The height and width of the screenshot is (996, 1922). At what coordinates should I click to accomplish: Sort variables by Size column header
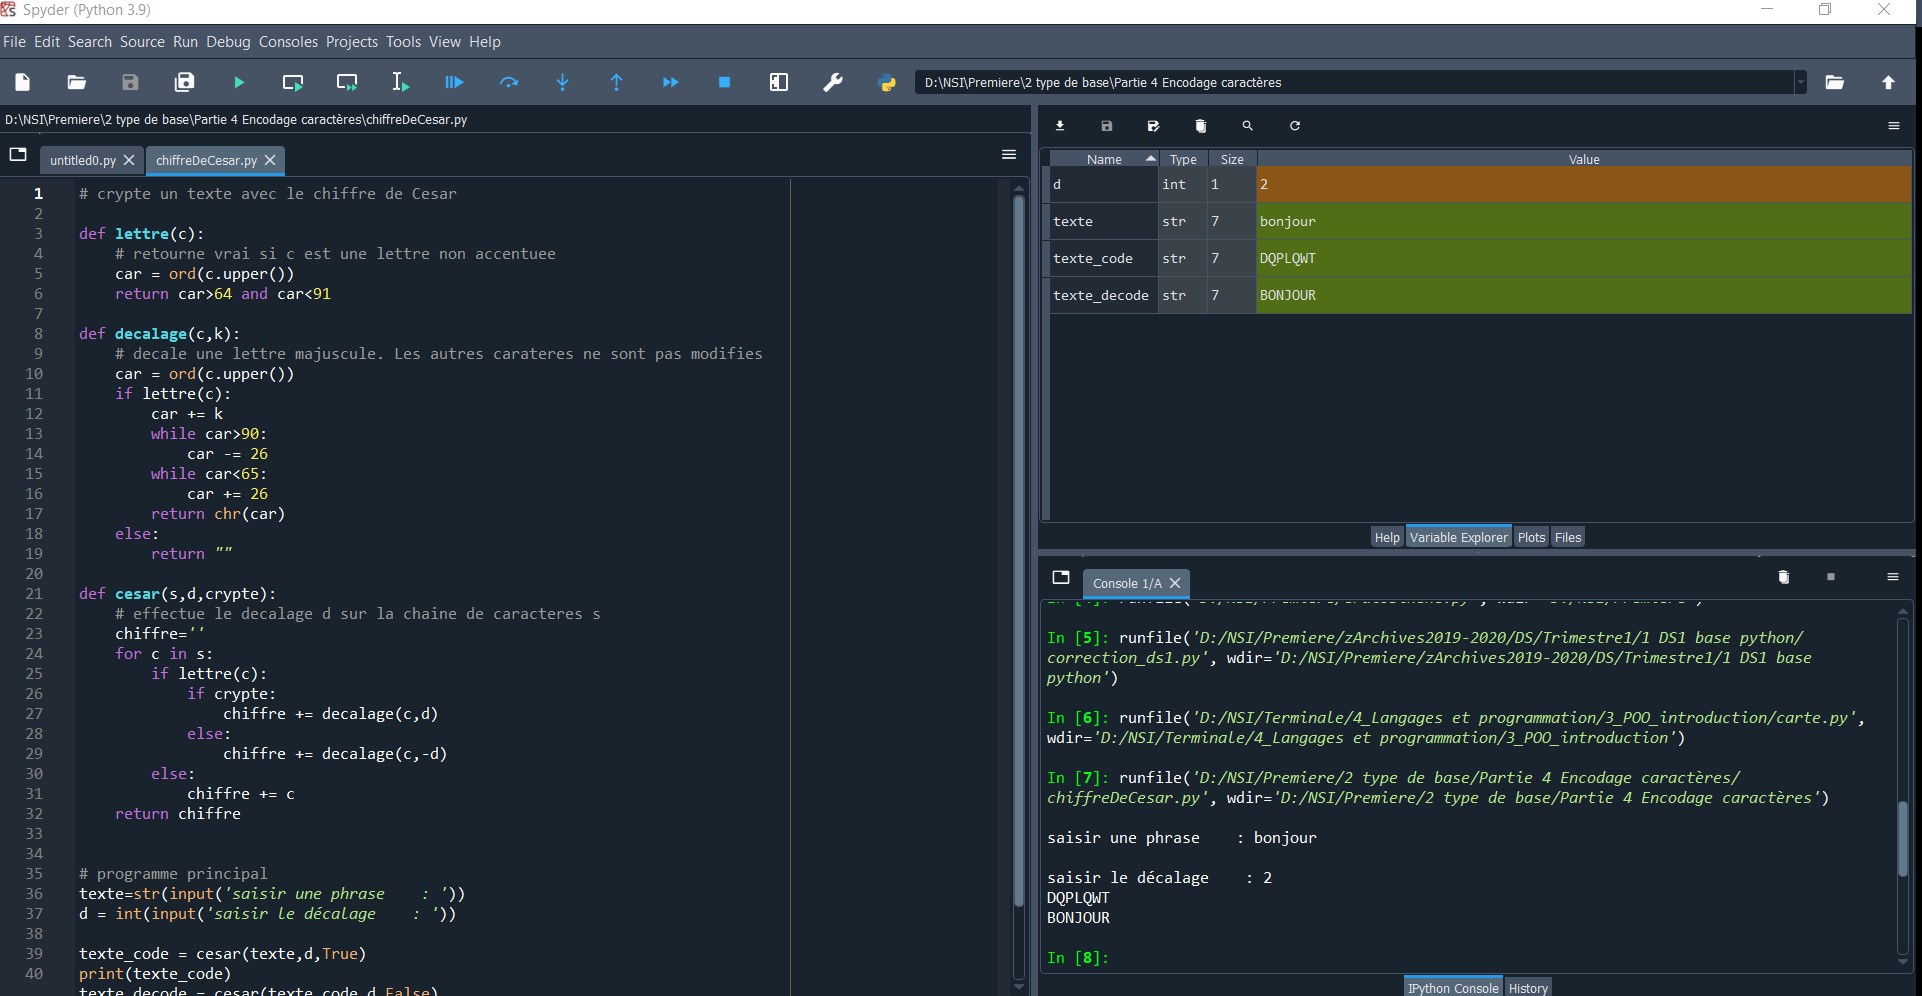click(x=1233, y=159)
